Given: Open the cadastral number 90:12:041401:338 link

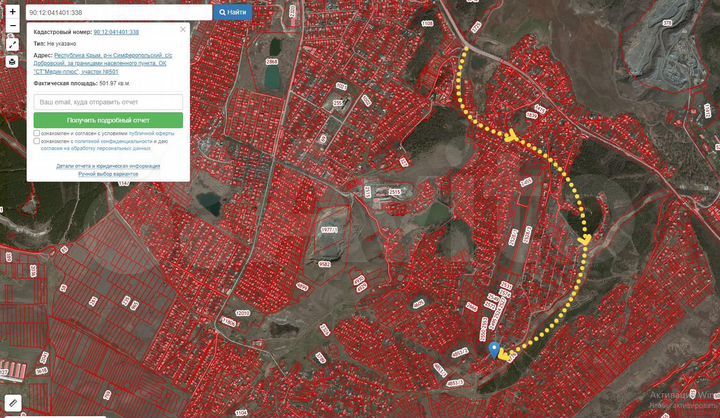Looking at the screenshot, I should click(116, 32).
